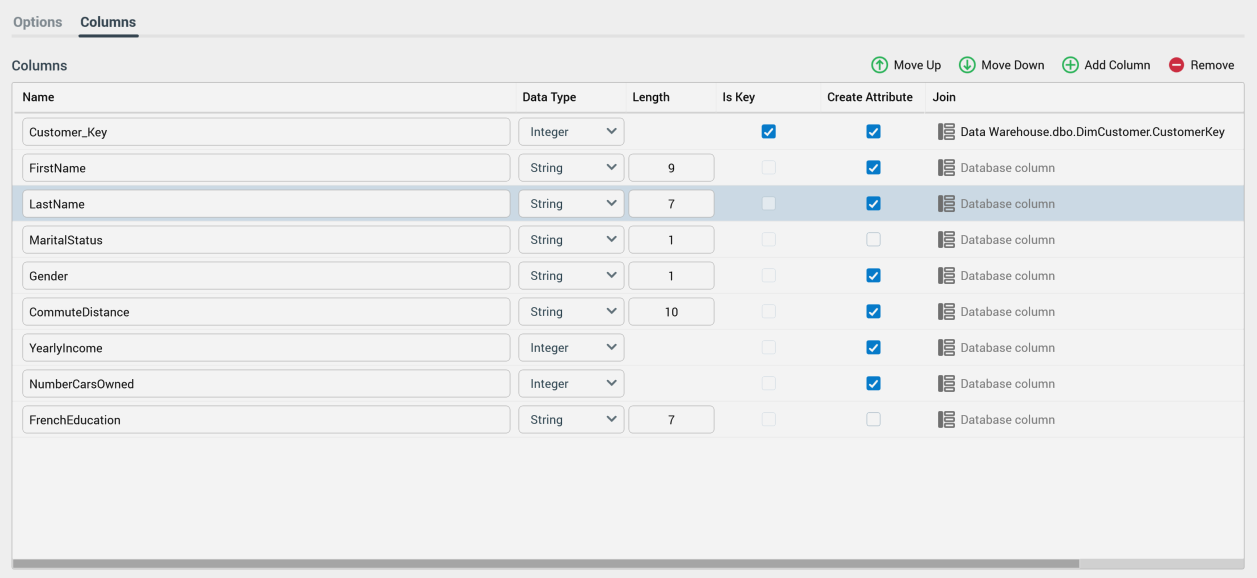This screenshot has width=1257, height=578.
Task: Uncheck Is Key for Customer_Key
Action: tap(768, 132)
